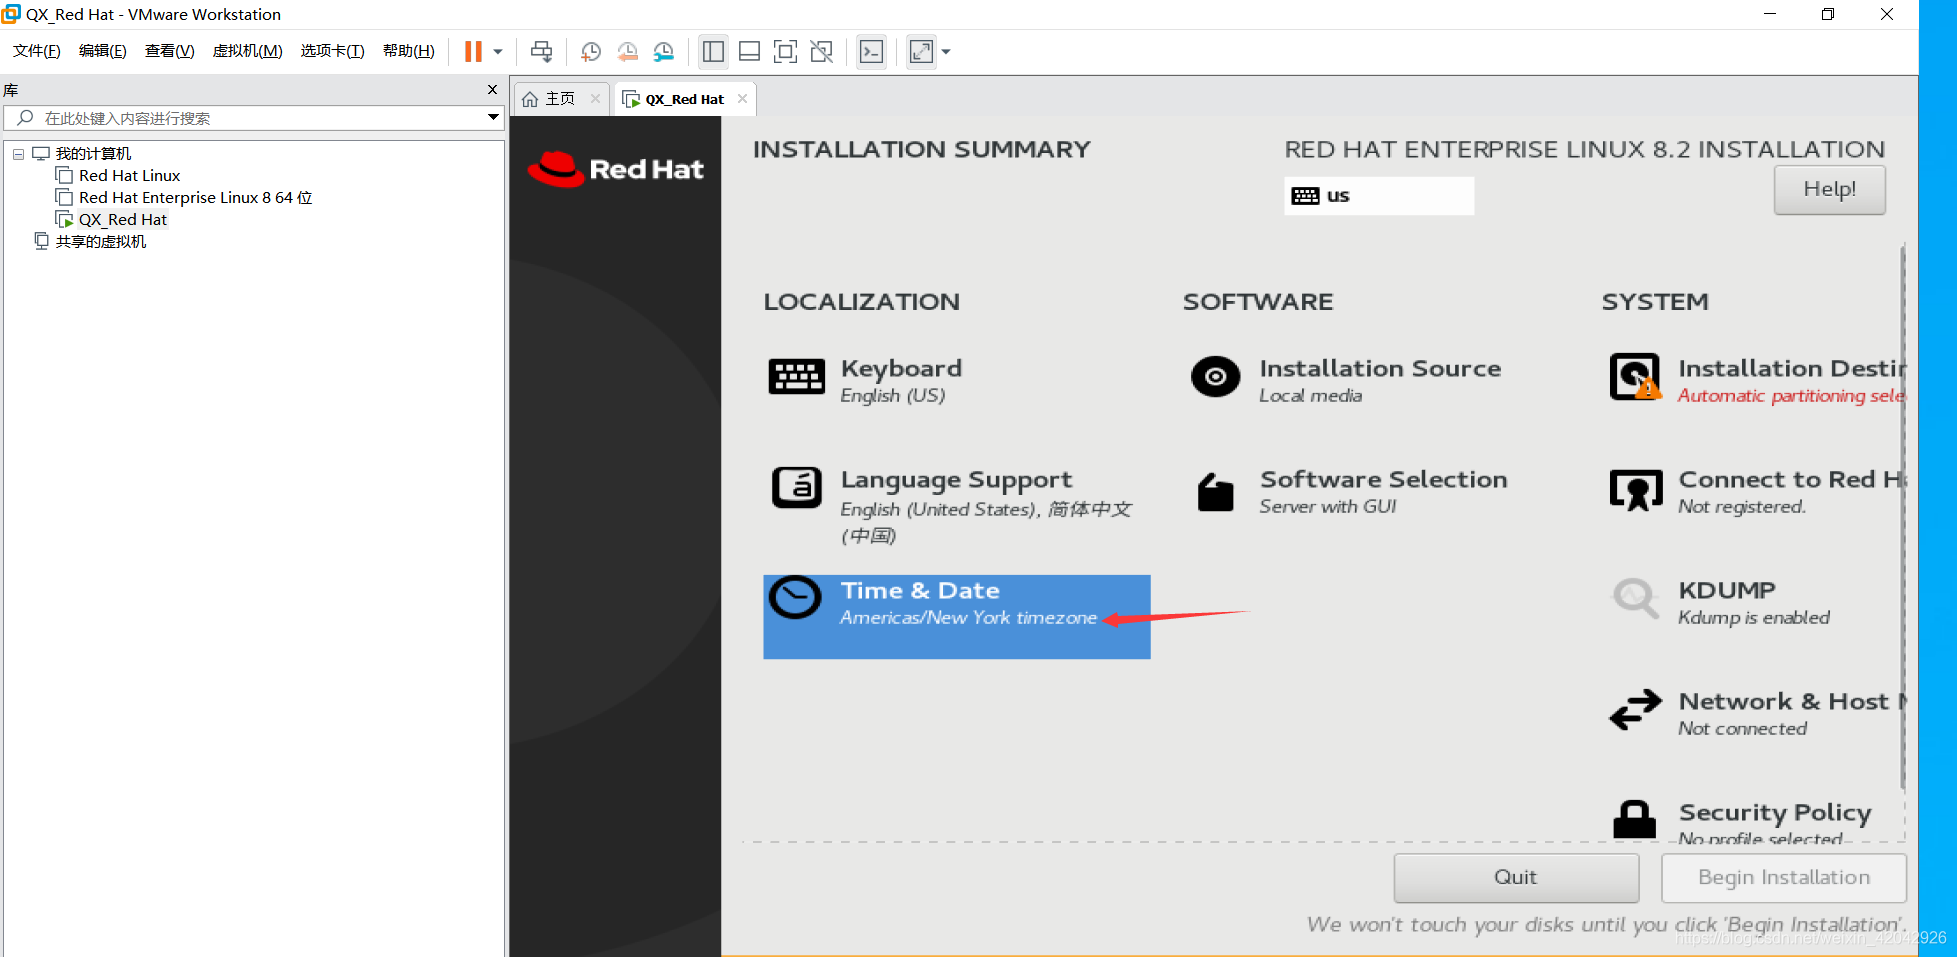The image size is (1957, 957).
Task: Open the 选项卡(T) menu
Action: (333, 51)
